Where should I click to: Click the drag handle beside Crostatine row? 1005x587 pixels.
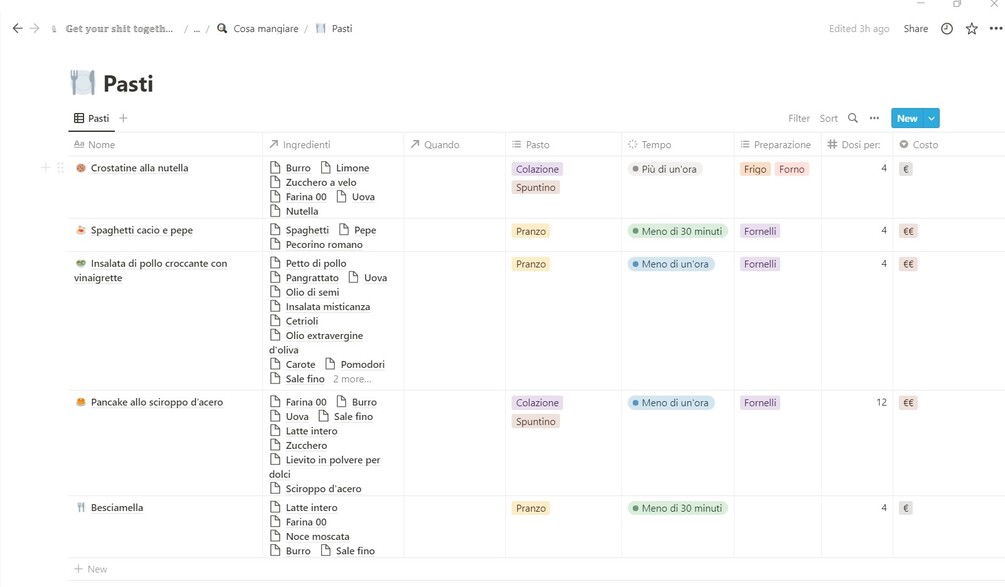tap(60, 168)
